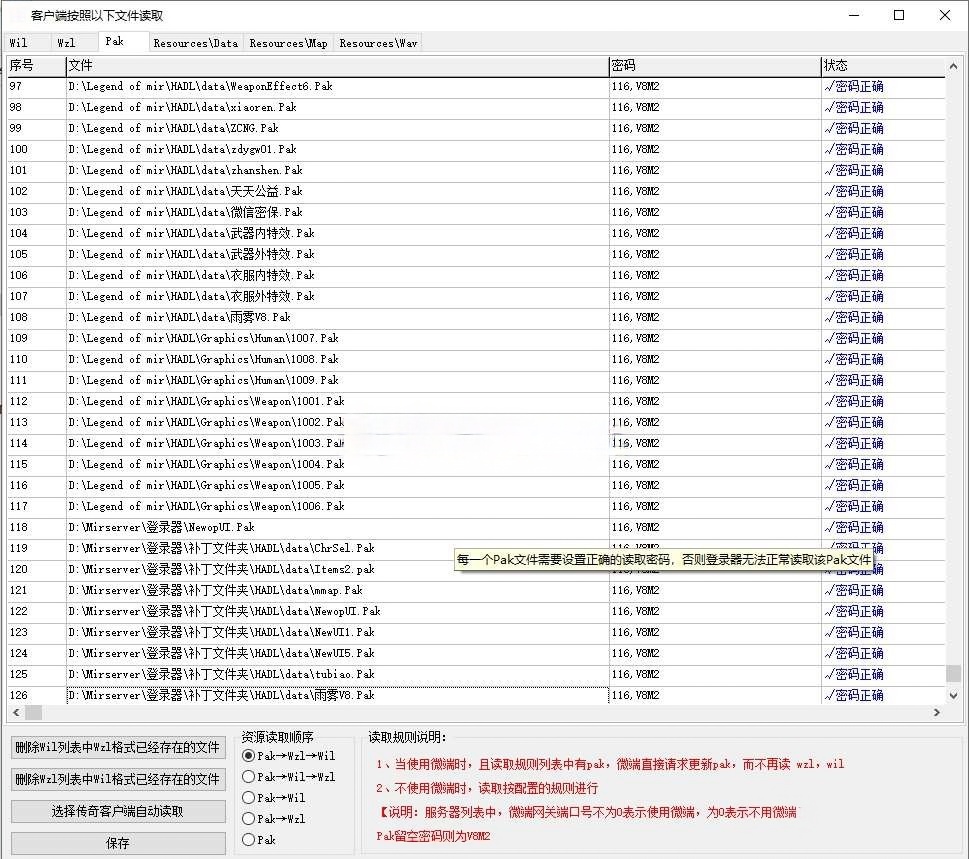Select row with WeaponEffect6.Pak
Screen dimensions: 969x859
tap(476, 87)
